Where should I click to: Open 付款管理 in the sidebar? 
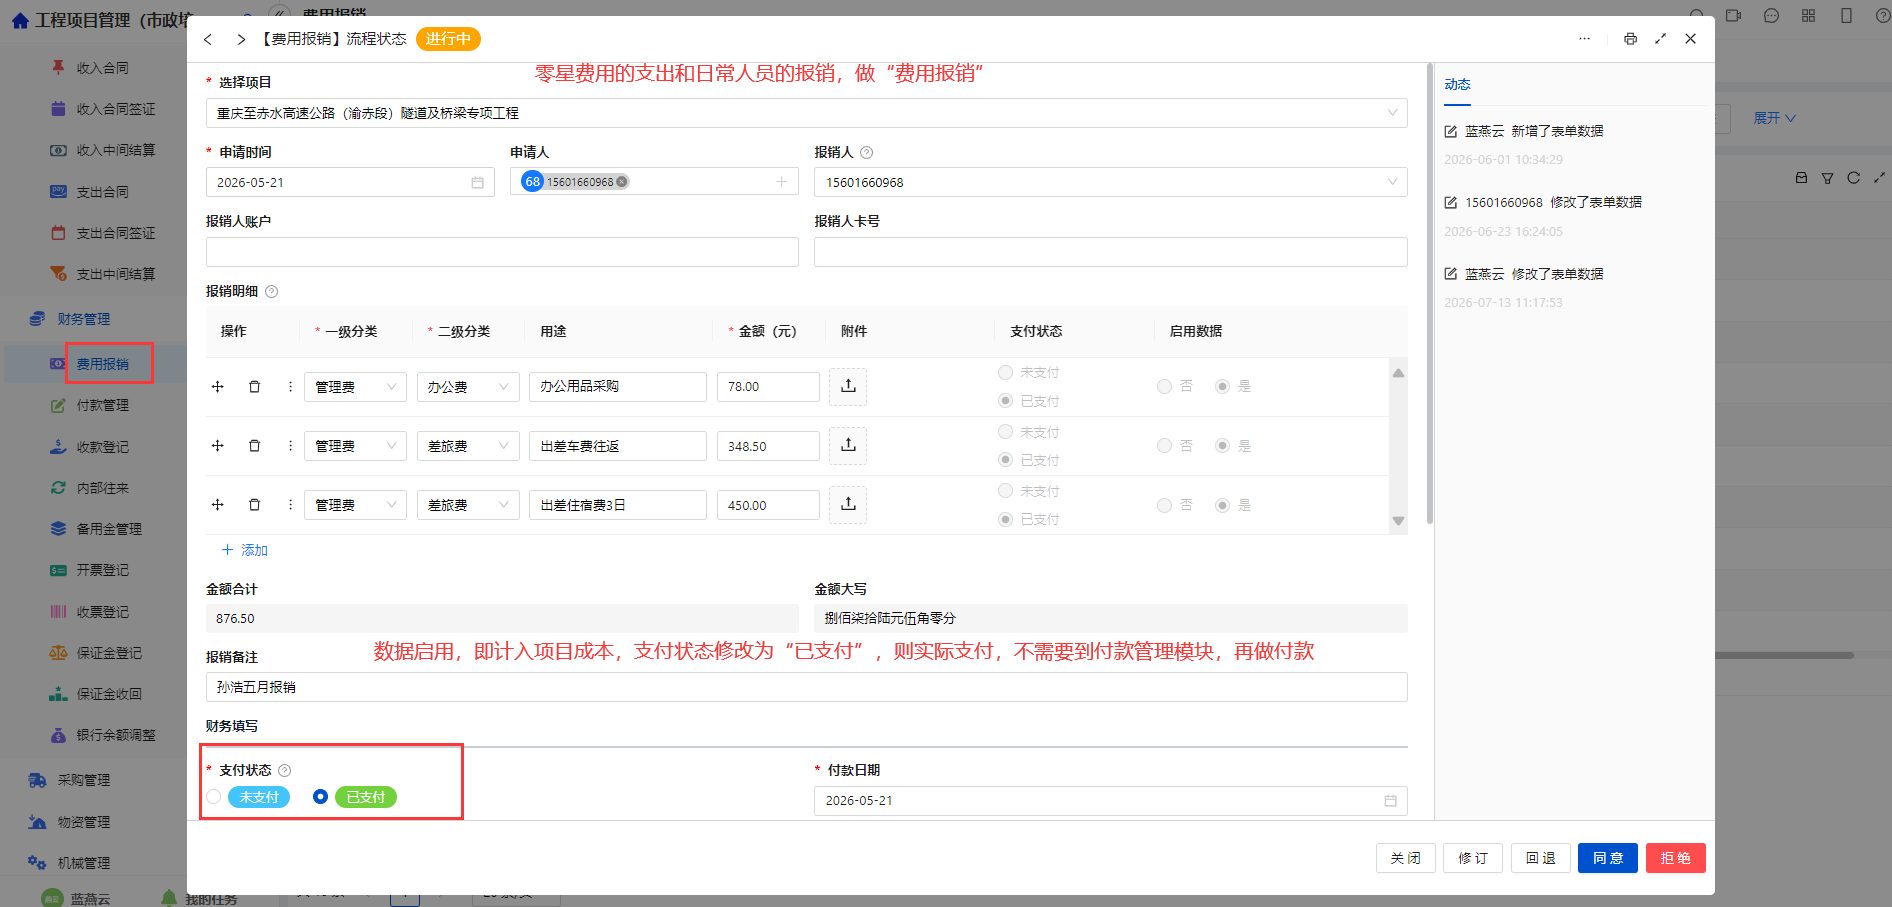click(103, 405)
